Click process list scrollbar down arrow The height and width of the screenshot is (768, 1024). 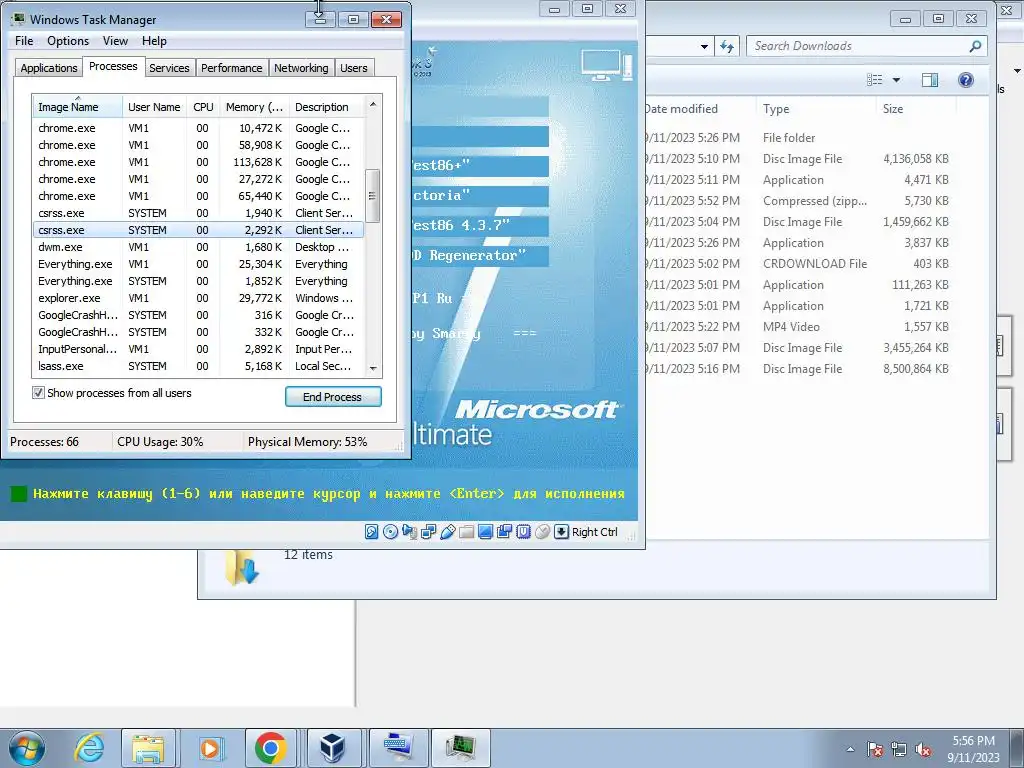tap(373, 368)
